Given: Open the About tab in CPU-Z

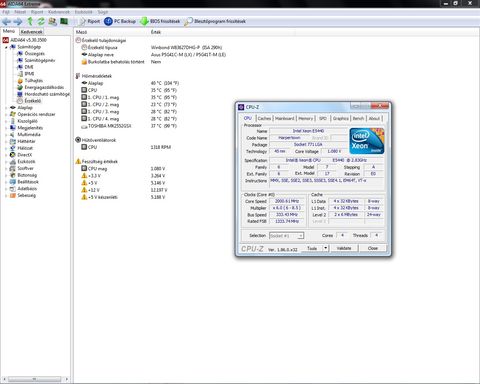Looking at the screenshot, I should tap(374, 118).
